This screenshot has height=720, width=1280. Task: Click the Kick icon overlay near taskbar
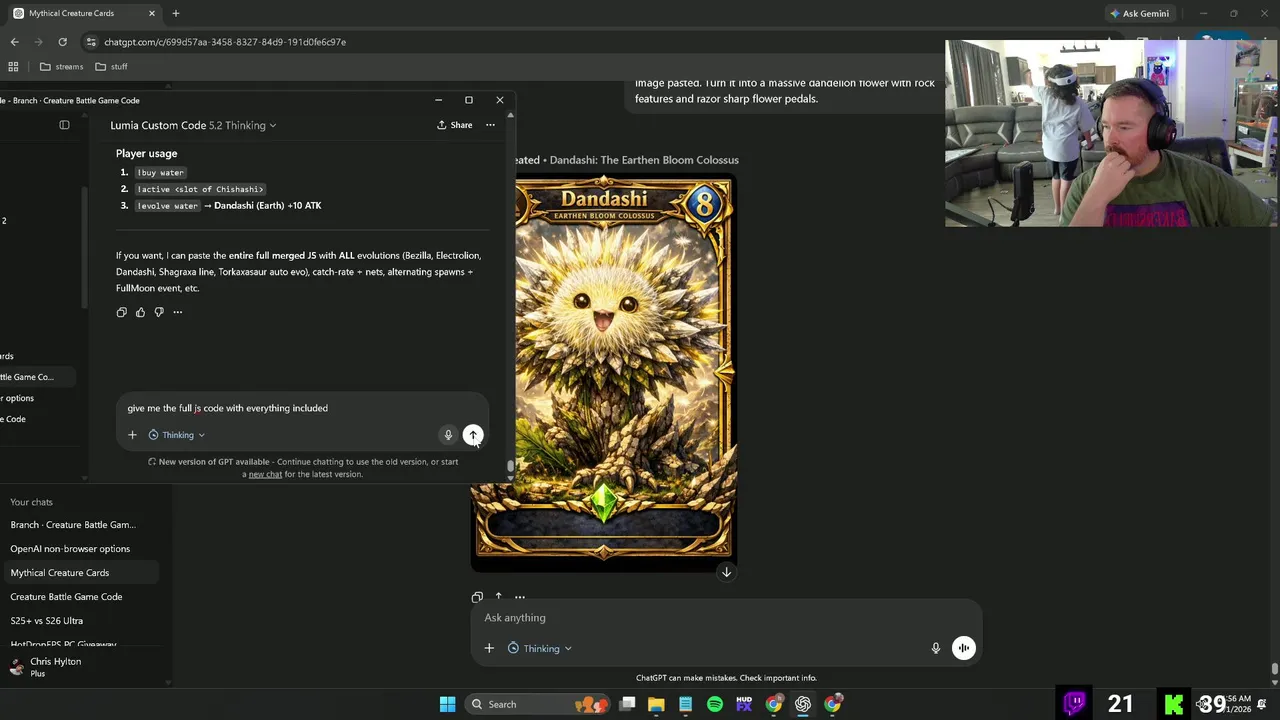pyautogui.click(x=1173, y=703)
